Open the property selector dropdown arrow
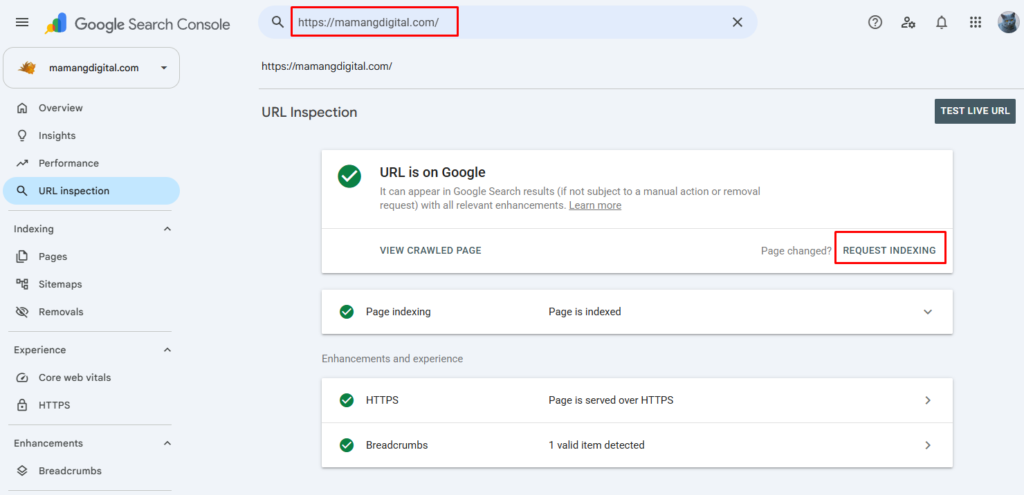This screenshot has width=1024, height=495. pyautogui.click(x=164, y=68)
